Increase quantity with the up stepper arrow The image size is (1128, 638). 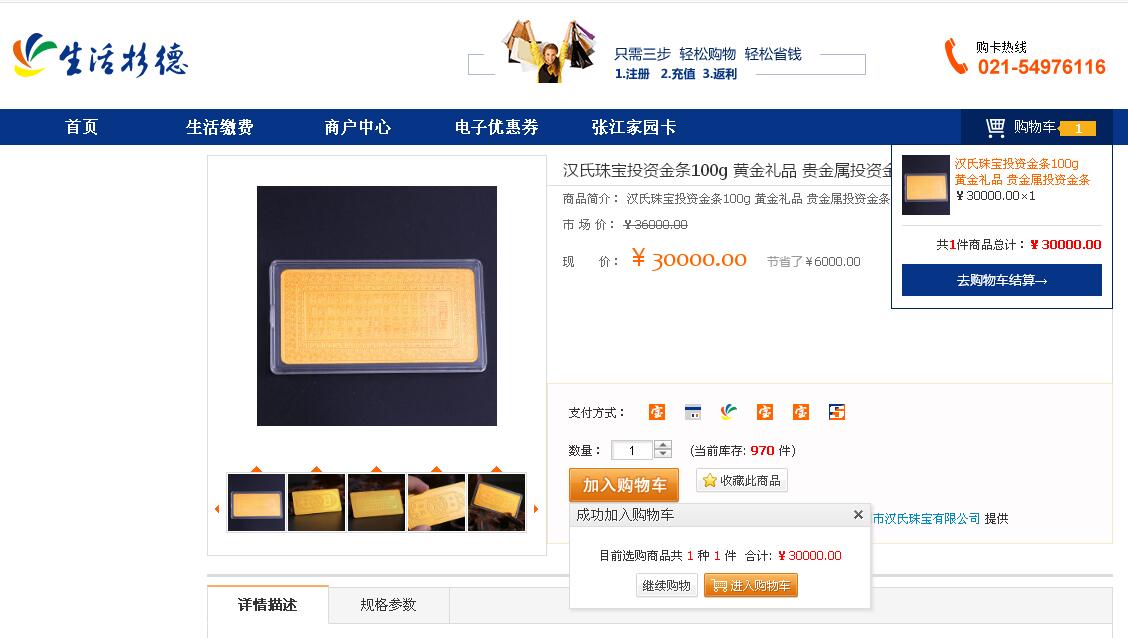click(663, 445)
